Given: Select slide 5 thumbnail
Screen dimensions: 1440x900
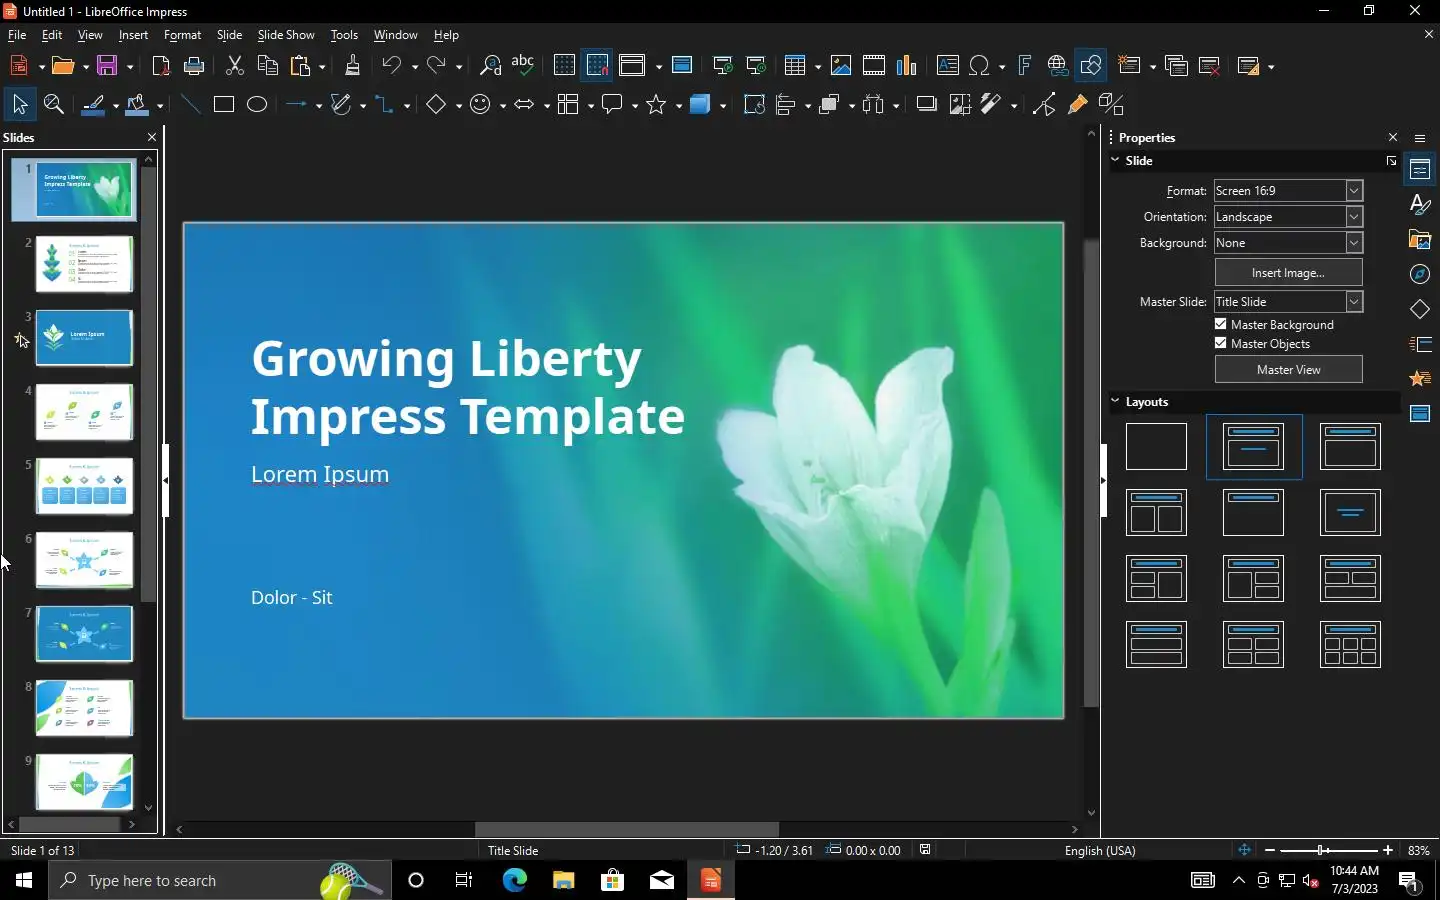Looking at the screenshot, I should tap(84, 486).
